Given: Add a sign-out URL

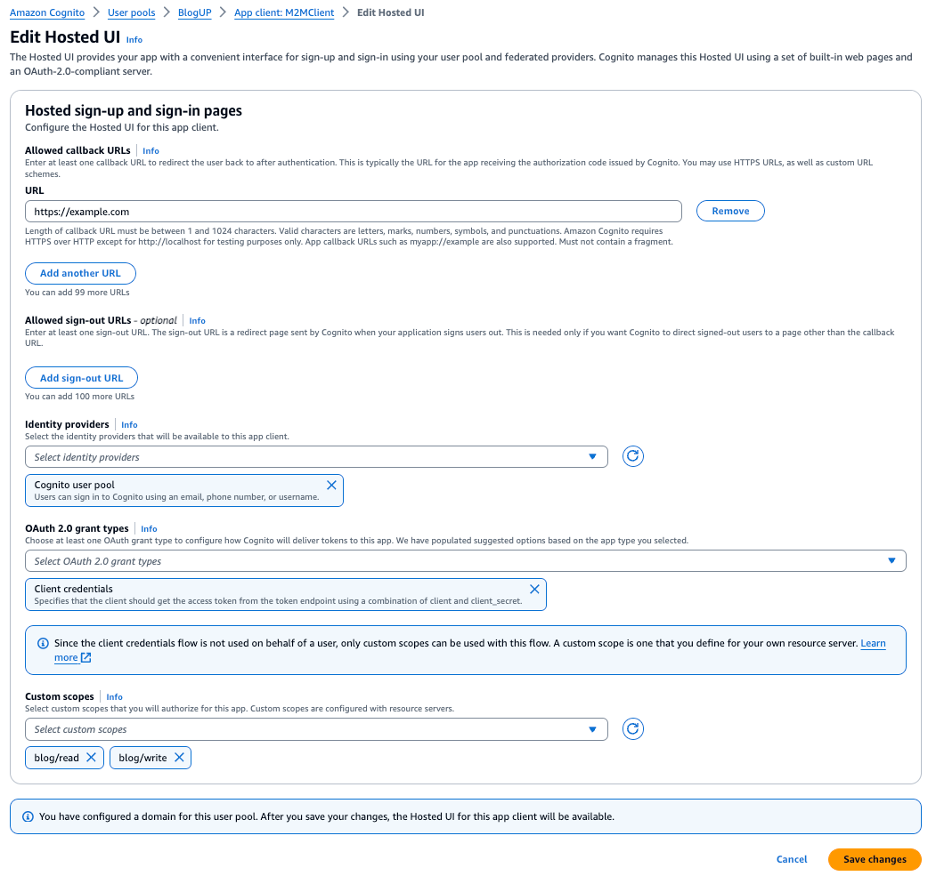Looking at the screenshot, I should coord(81,377).
